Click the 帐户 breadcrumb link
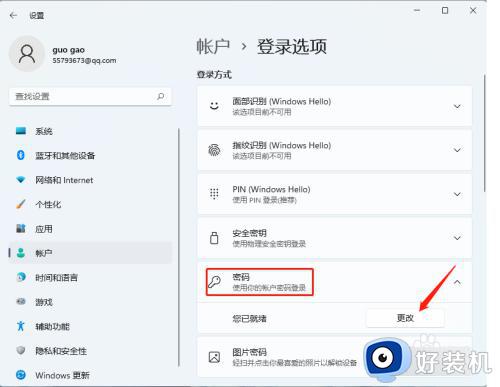 tap(213, 47)
